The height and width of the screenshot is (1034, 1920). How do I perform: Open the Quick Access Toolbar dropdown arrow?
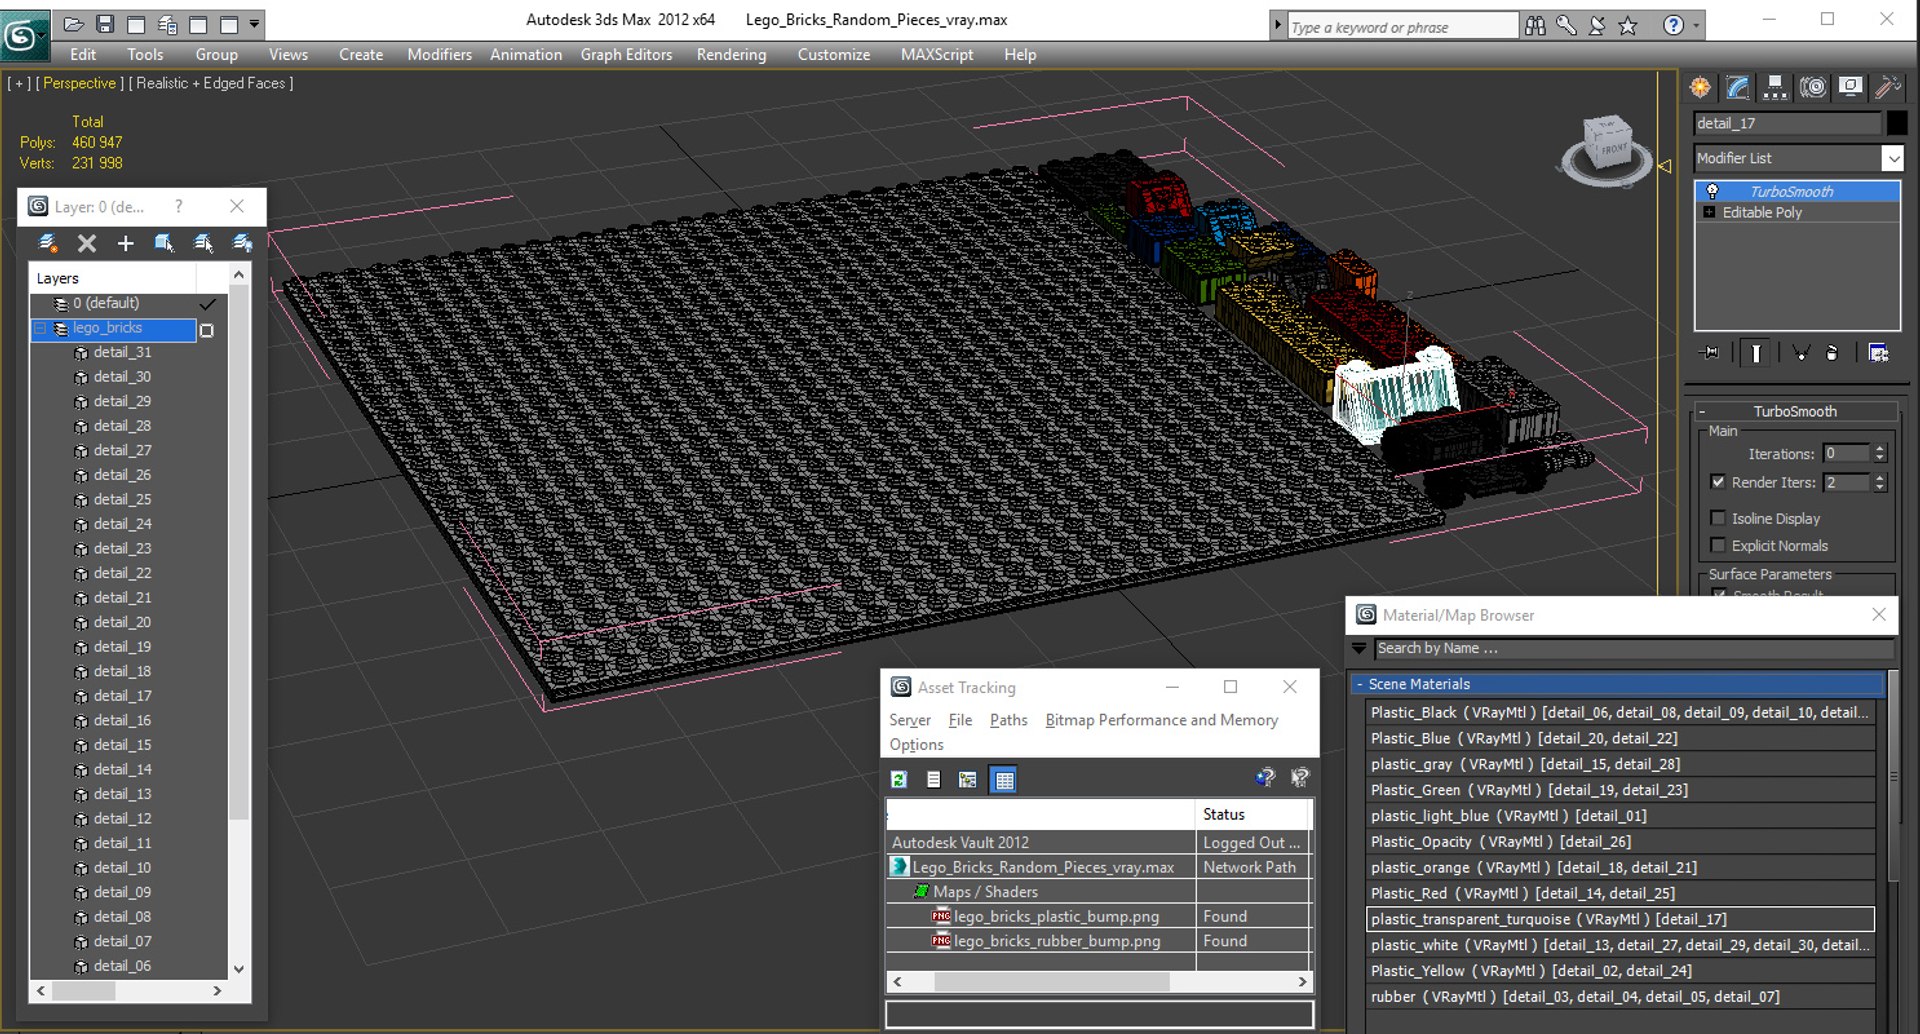[x=255, y=24]
